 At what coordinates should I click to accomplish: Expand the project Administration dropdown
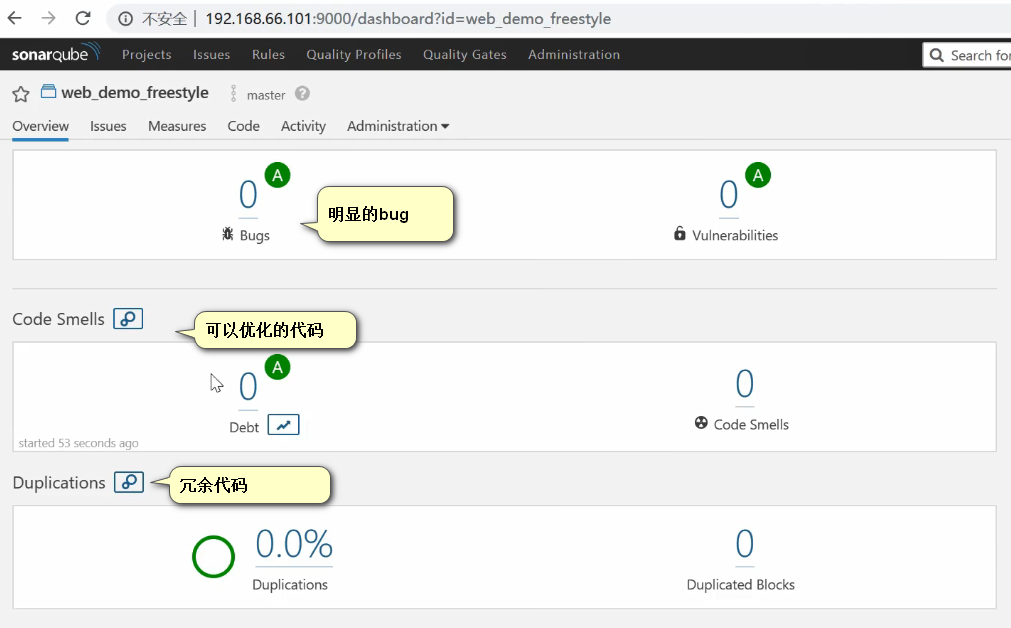pos(398,126)
